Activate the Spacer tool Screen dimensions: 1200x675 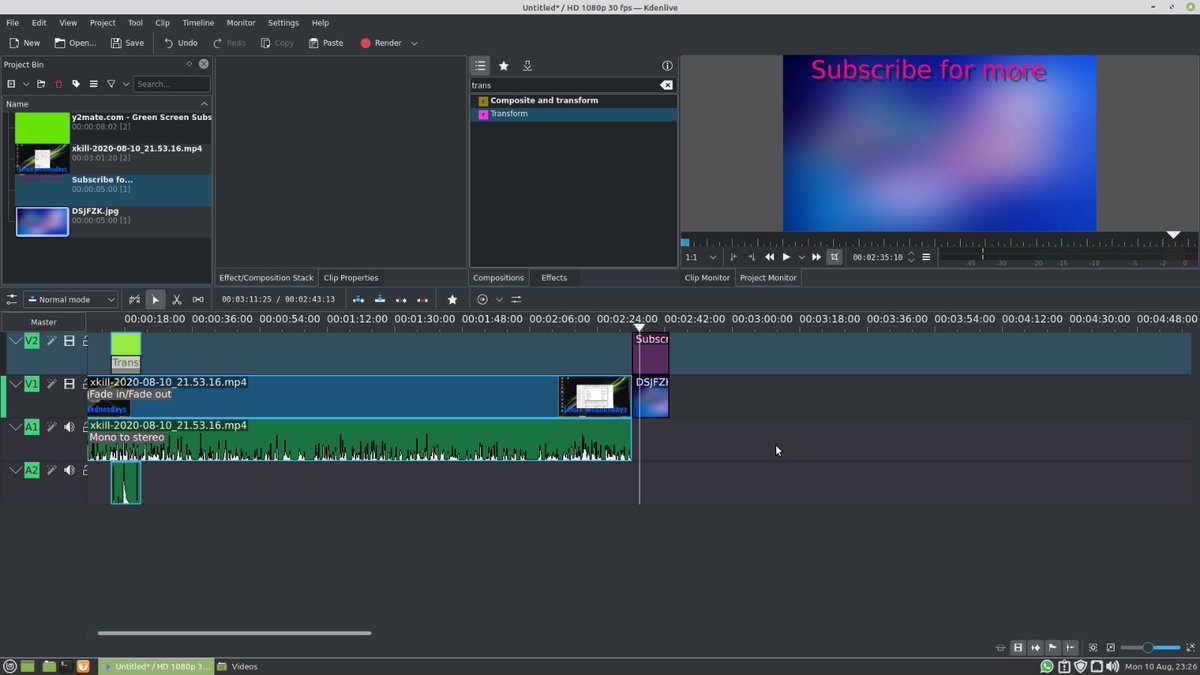(x=198, y=299)
